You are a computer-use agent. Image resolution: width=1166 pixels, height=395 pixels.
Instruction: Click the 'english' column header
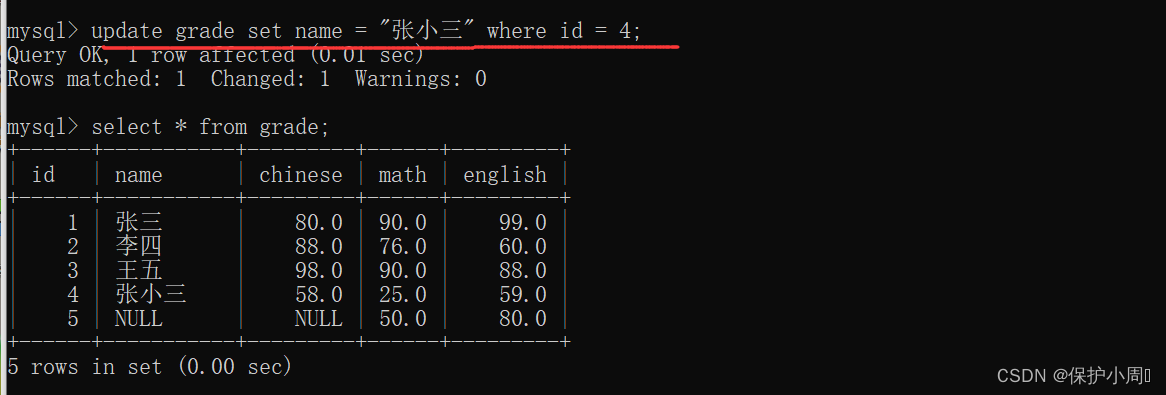pyautogui.click(x=505, y=176)
